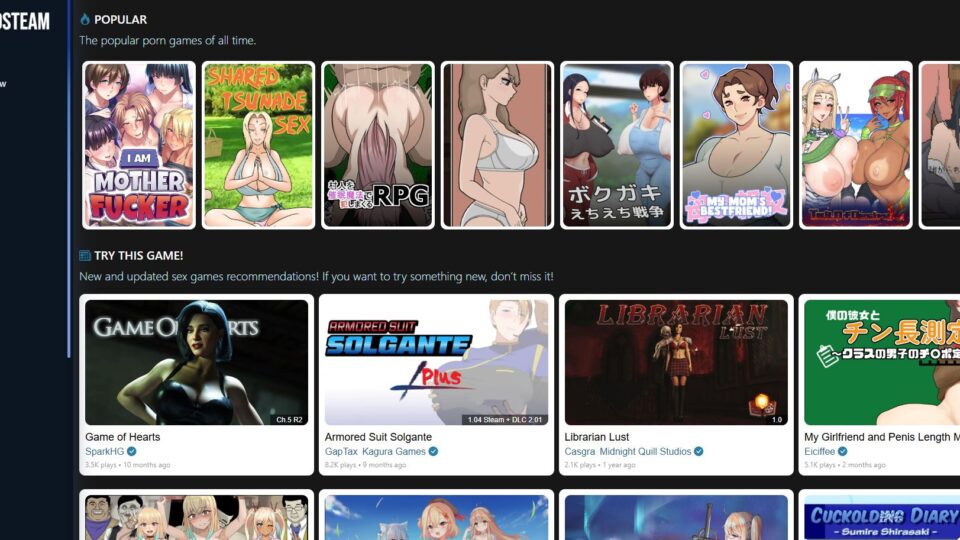
Task: Open the green Japanese-titled cover above Eiciffee
Action: coord(882,362)
